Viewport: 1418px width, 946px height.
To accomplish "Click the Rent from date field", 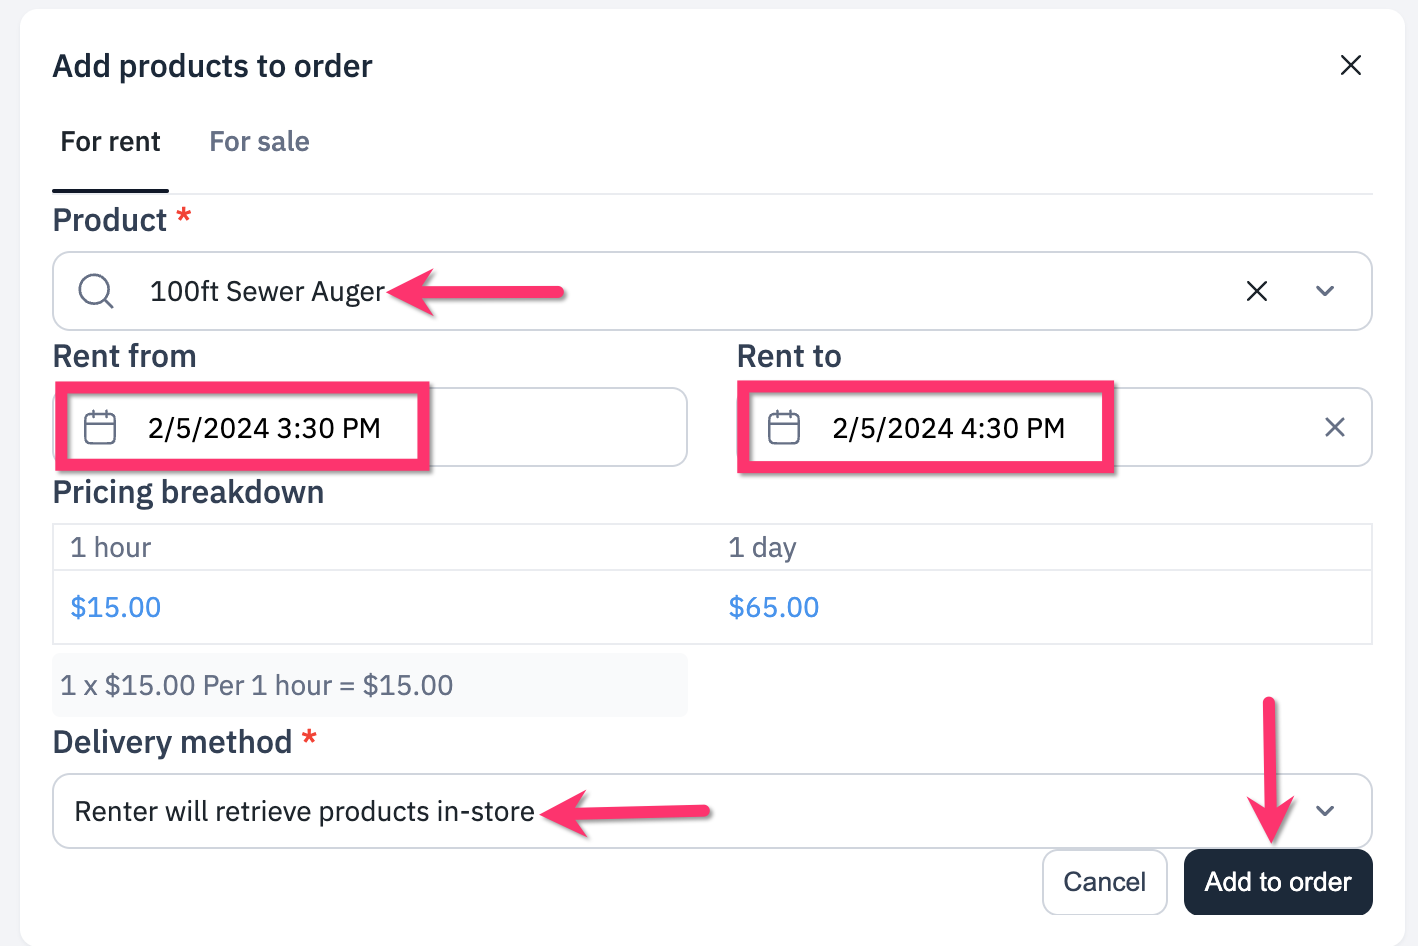I will point(370,427).
